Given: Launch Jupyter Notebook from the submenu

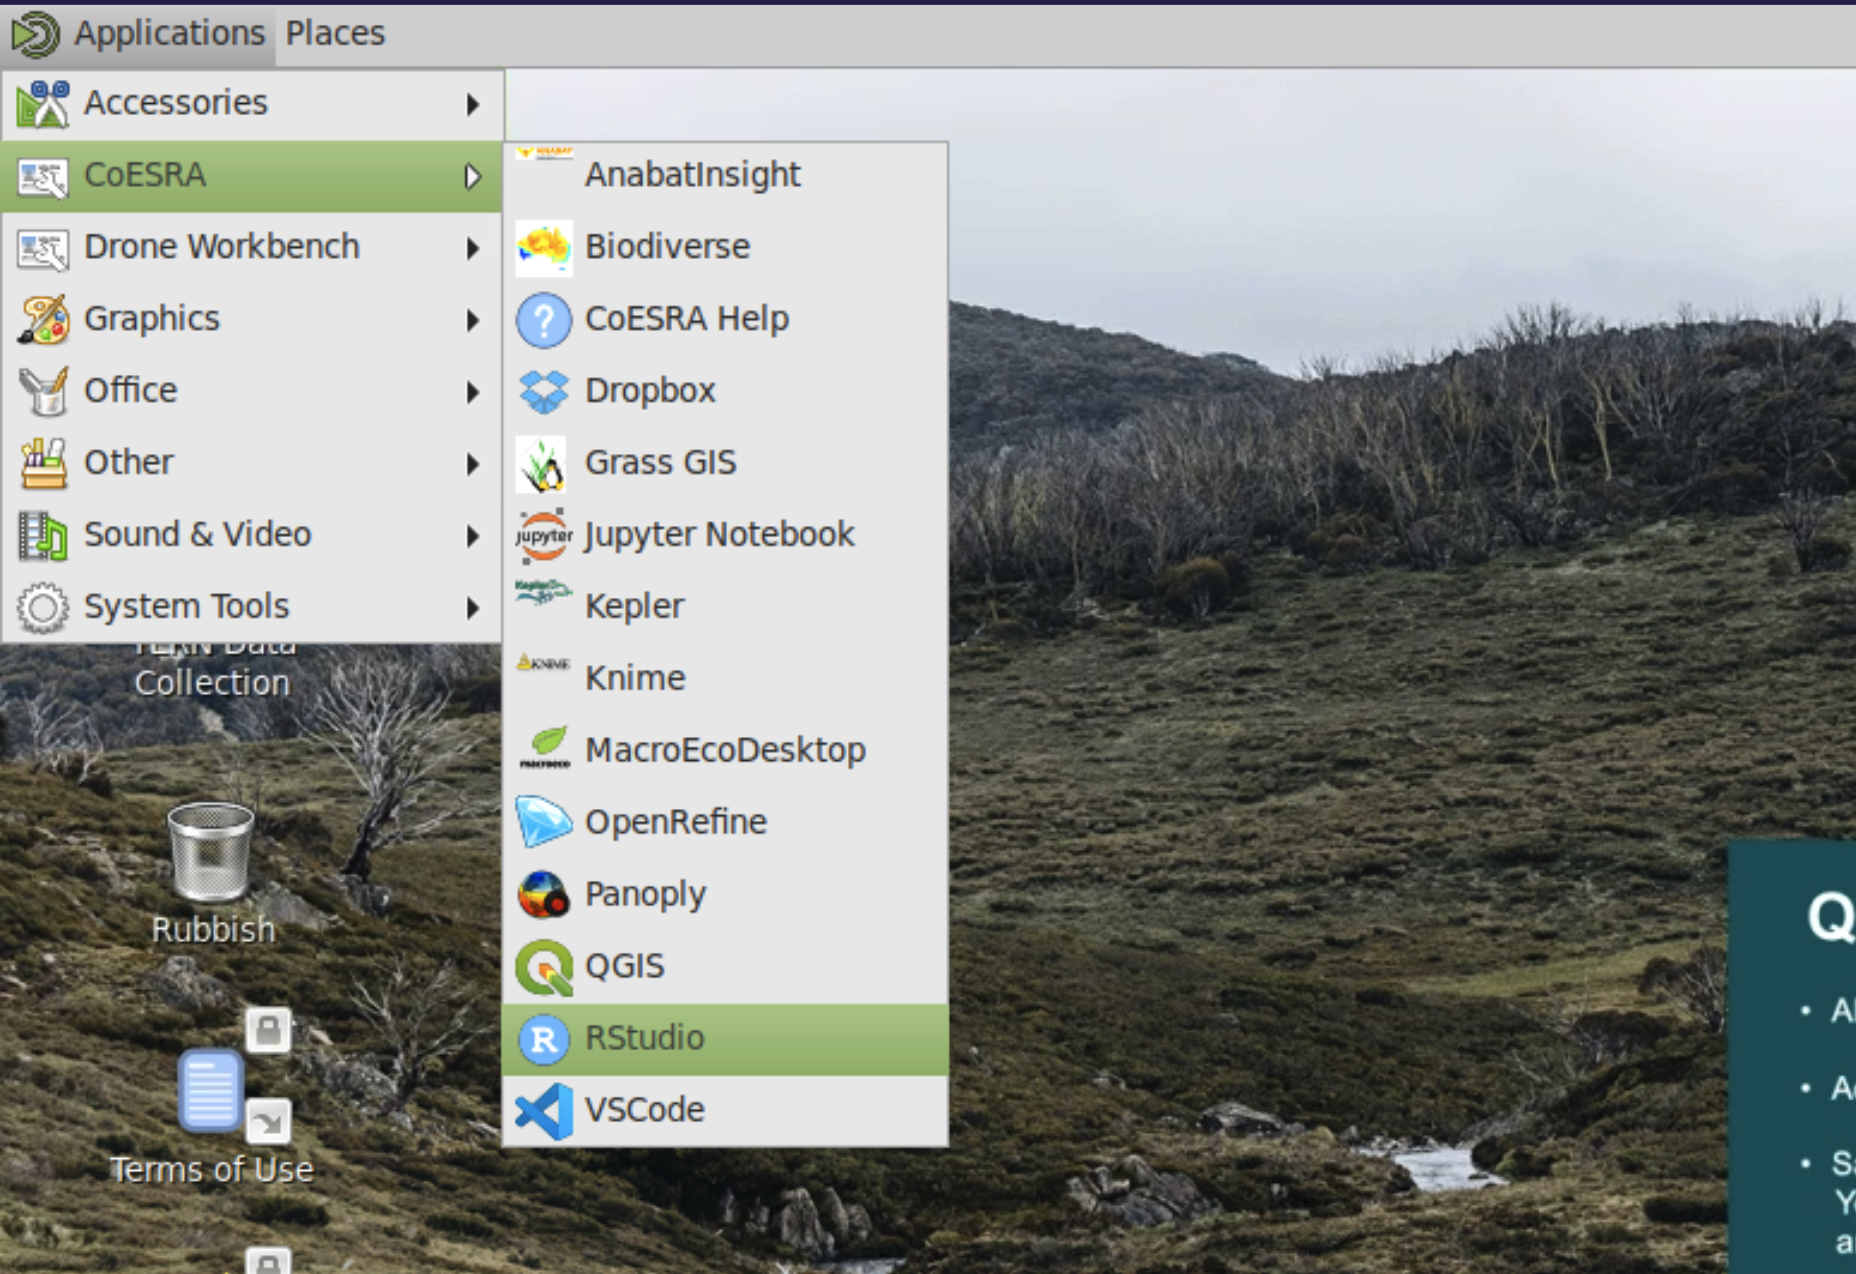Looking at the screenshot, I should (x=726, y=535).
